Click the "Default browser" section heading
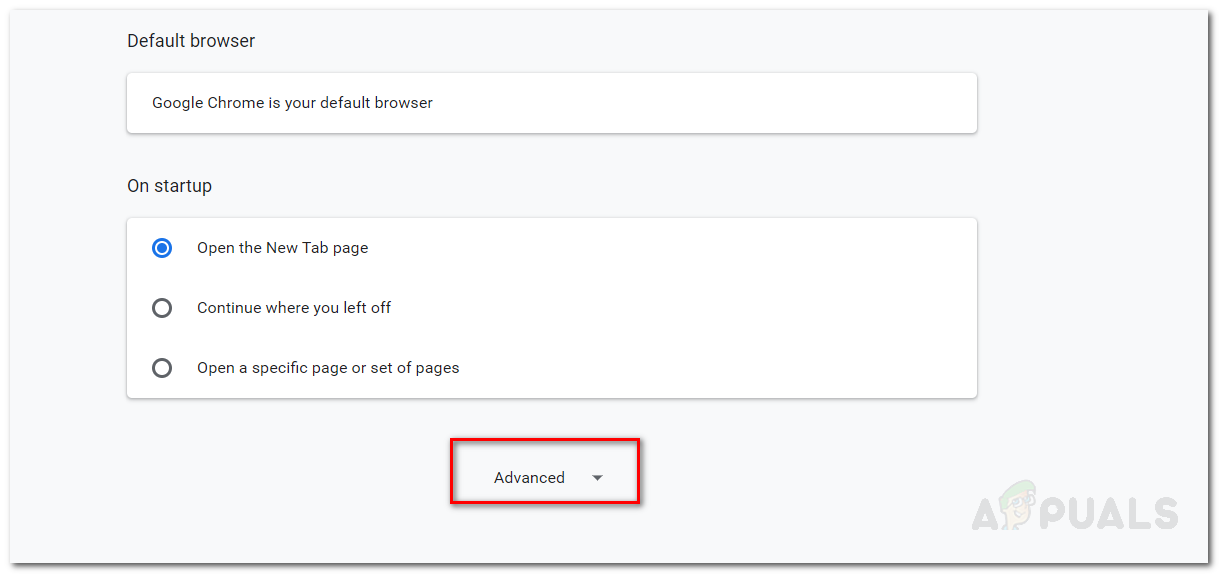This screenshot has width=1219, height=574. click(x=191, y=41)
